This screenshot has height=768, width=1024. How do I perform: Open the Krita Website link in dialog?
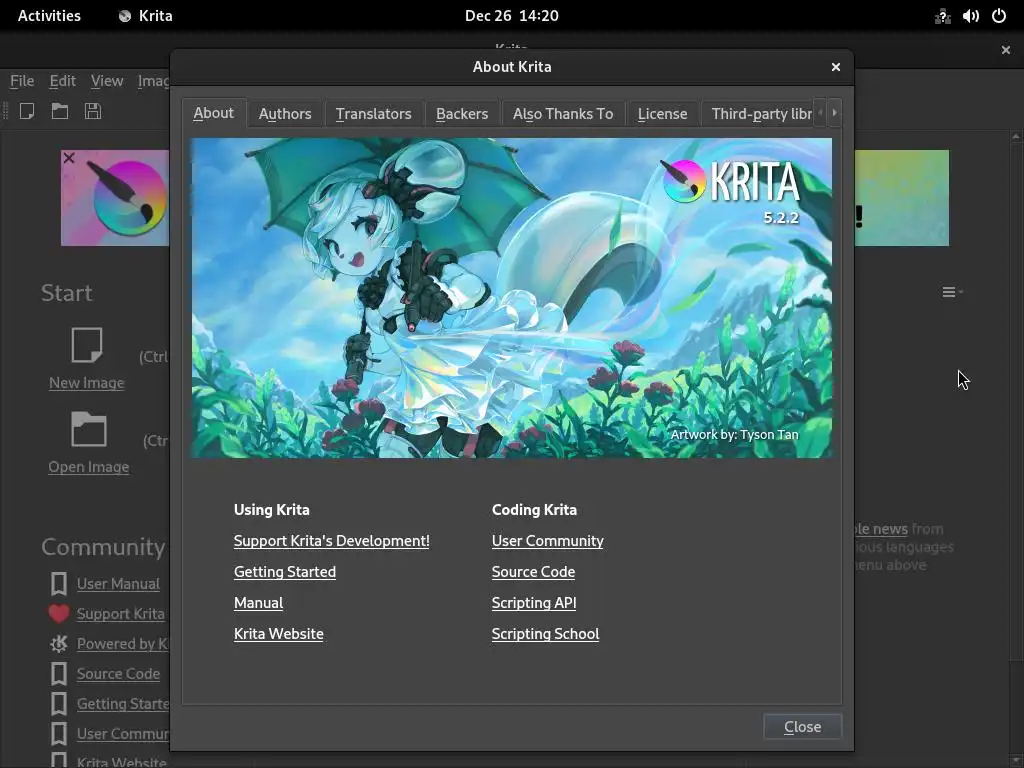click(279, 633)
